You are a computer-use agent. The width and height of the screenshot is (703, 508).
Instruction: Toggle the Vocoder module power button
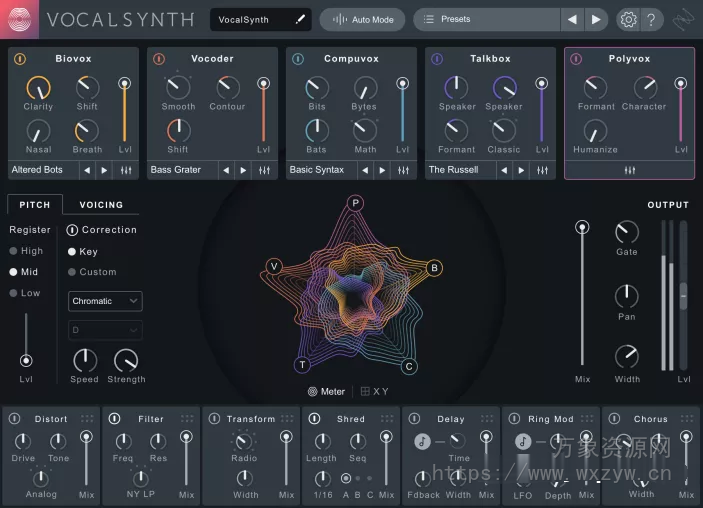click(159, 59)
